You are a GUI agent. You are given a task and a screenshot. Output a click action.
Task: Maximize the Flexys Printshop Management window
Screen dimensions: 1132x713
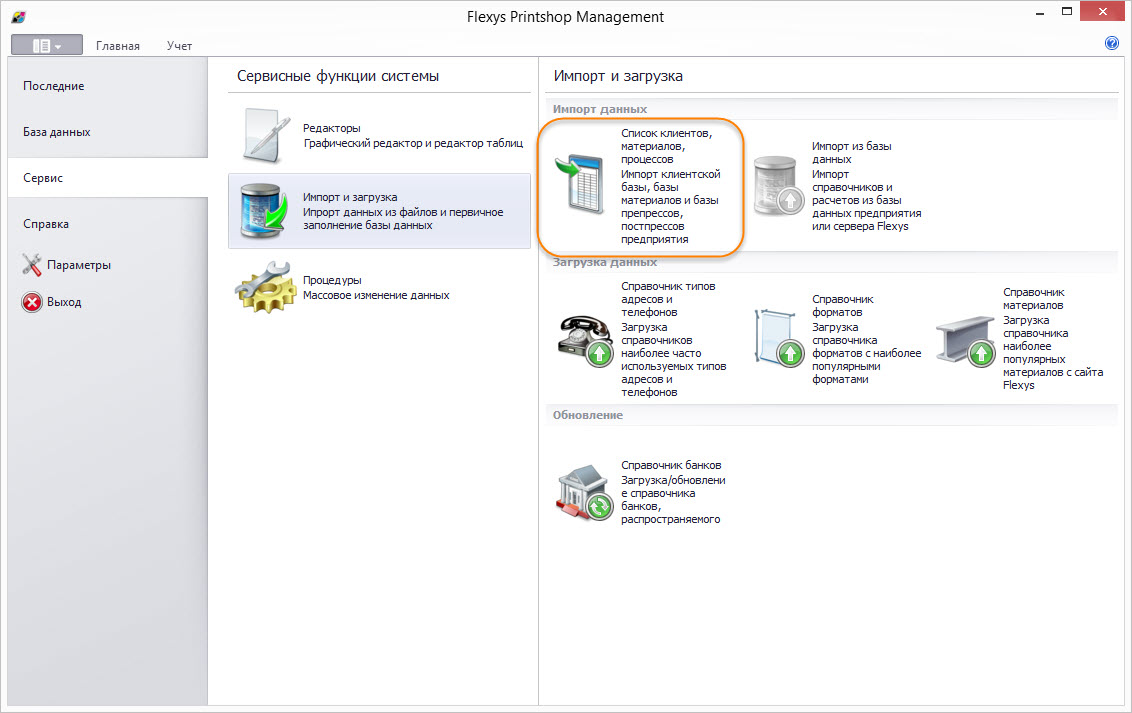pyautogui.click(x=1067, y=12)
